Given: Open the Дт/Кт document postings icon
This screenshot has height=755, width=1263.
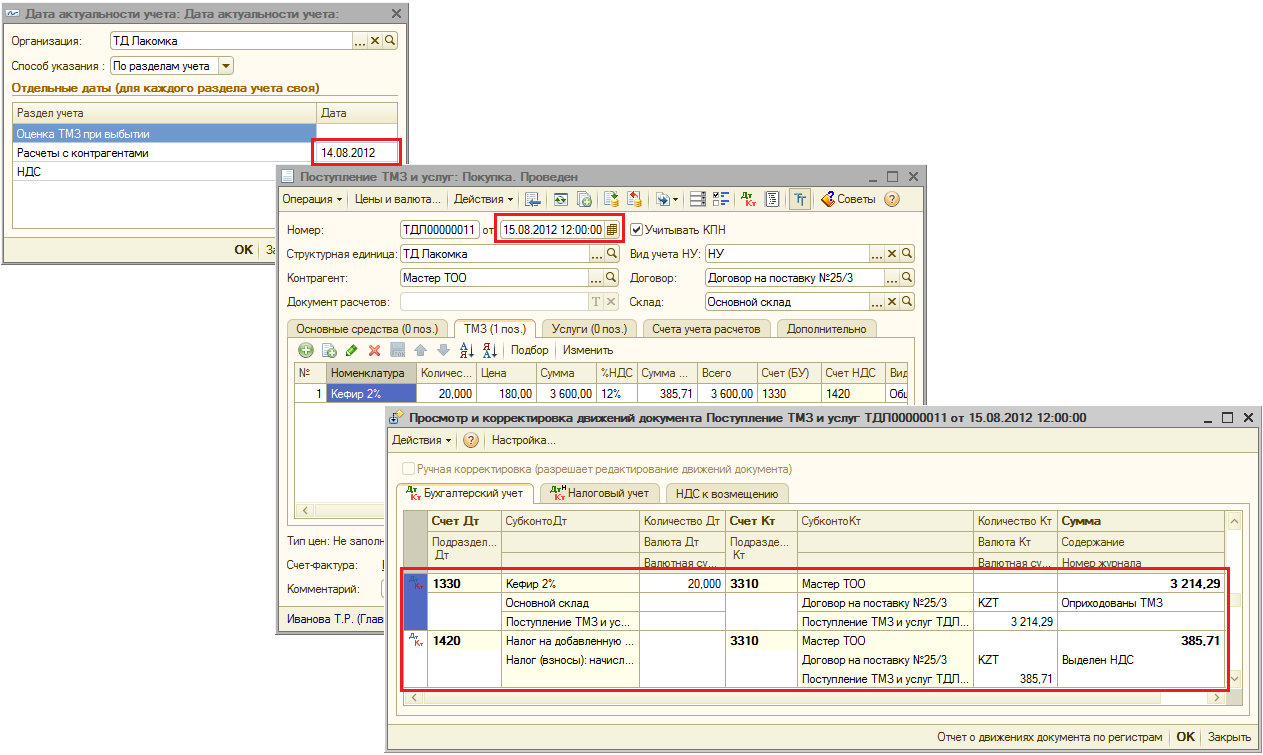Looking at the screenshot, I should tap(748, 199).
